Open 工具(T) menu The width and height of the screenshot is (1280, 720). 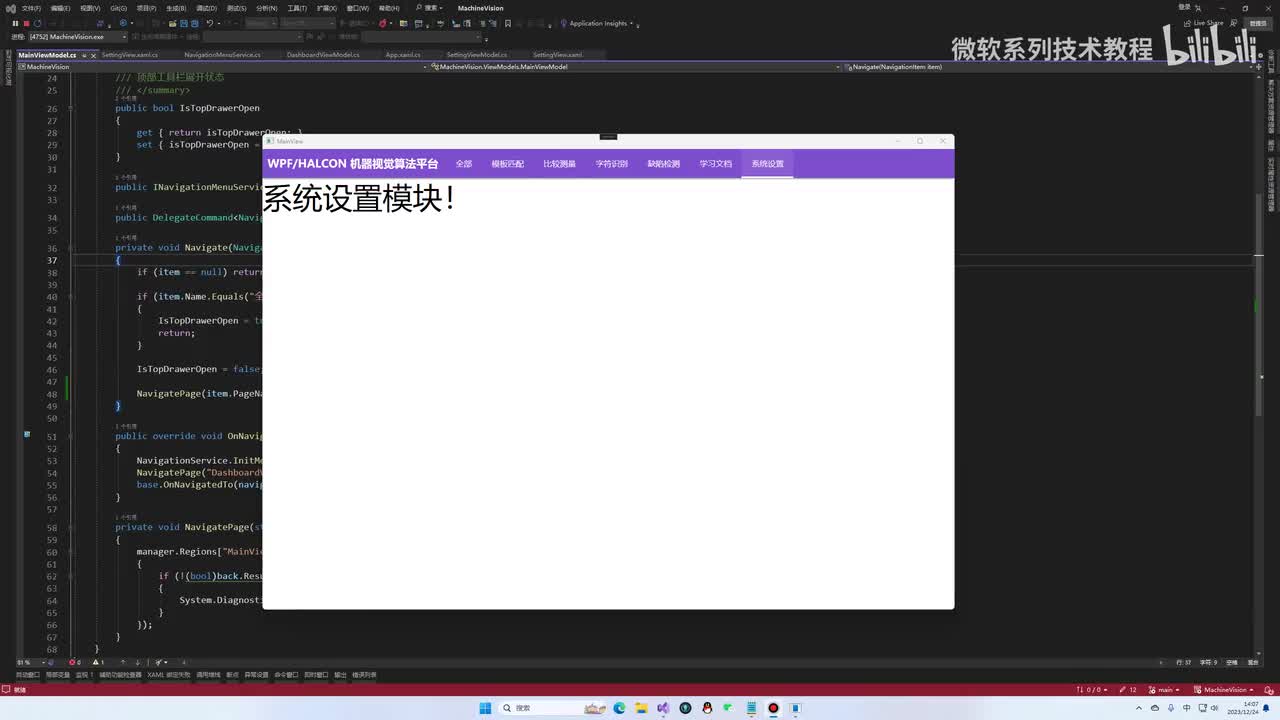coord(297,8)
